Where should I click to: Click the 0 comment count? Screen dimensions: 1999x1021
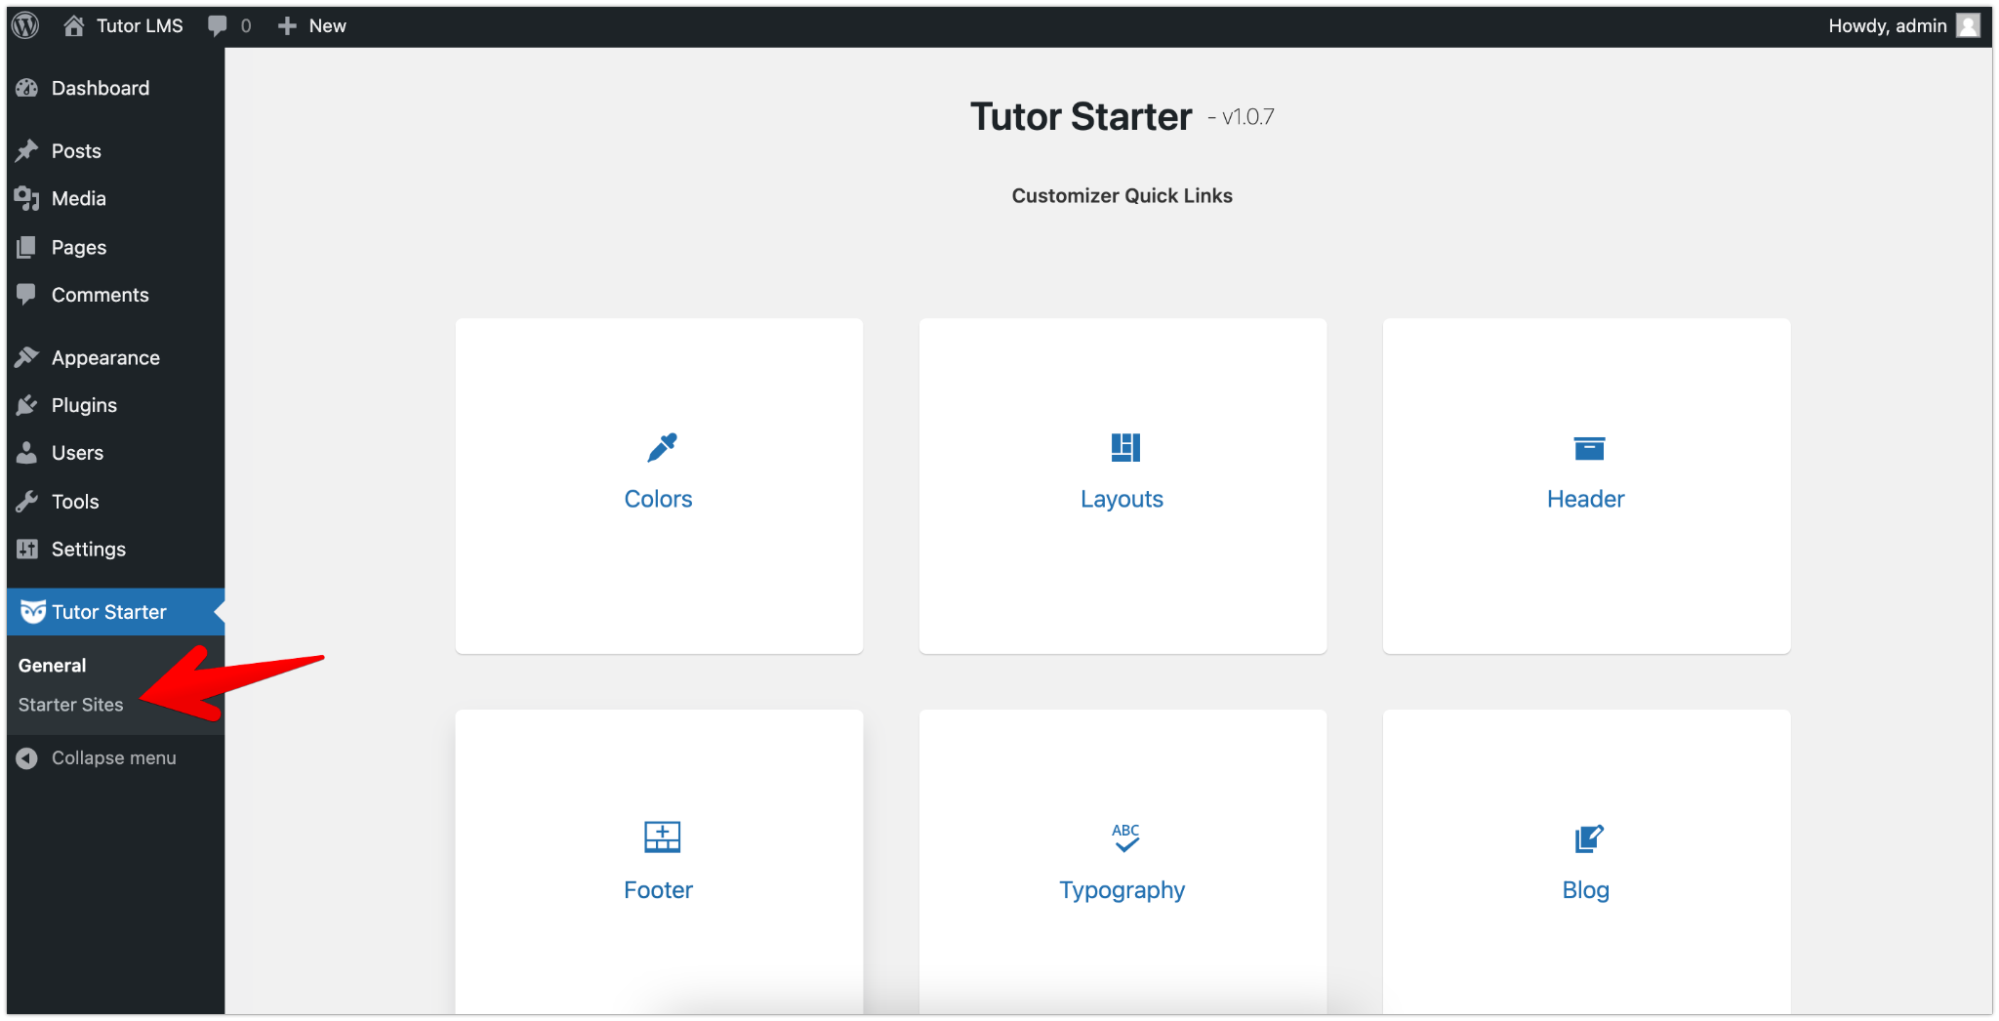click(x=246, y=26)
